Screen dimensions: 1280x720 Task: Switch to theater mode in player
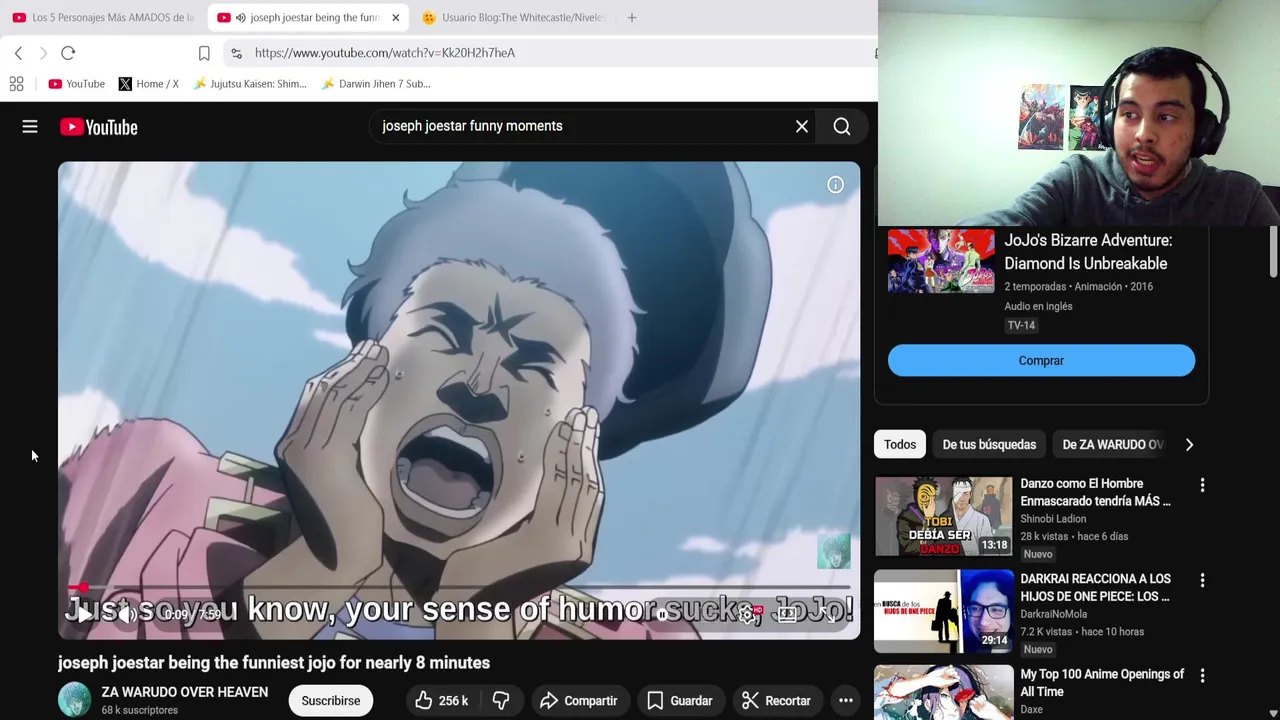788,614
